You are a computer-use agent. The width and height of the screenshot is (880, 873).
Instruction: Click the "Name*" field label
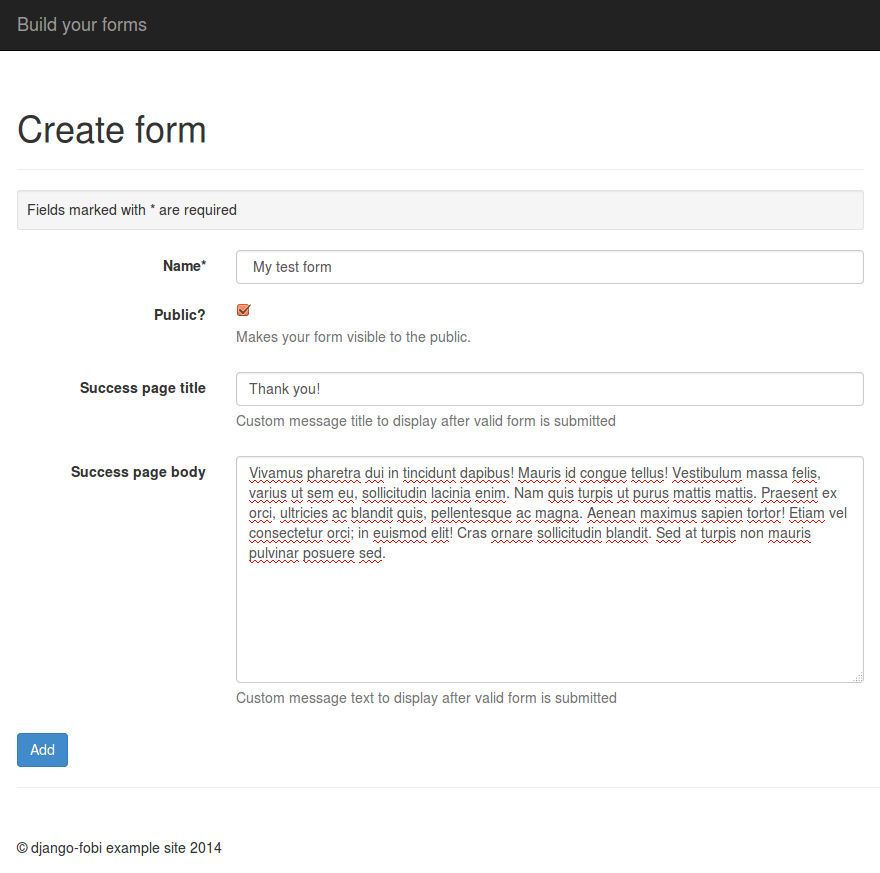click(x=184, y=266)
